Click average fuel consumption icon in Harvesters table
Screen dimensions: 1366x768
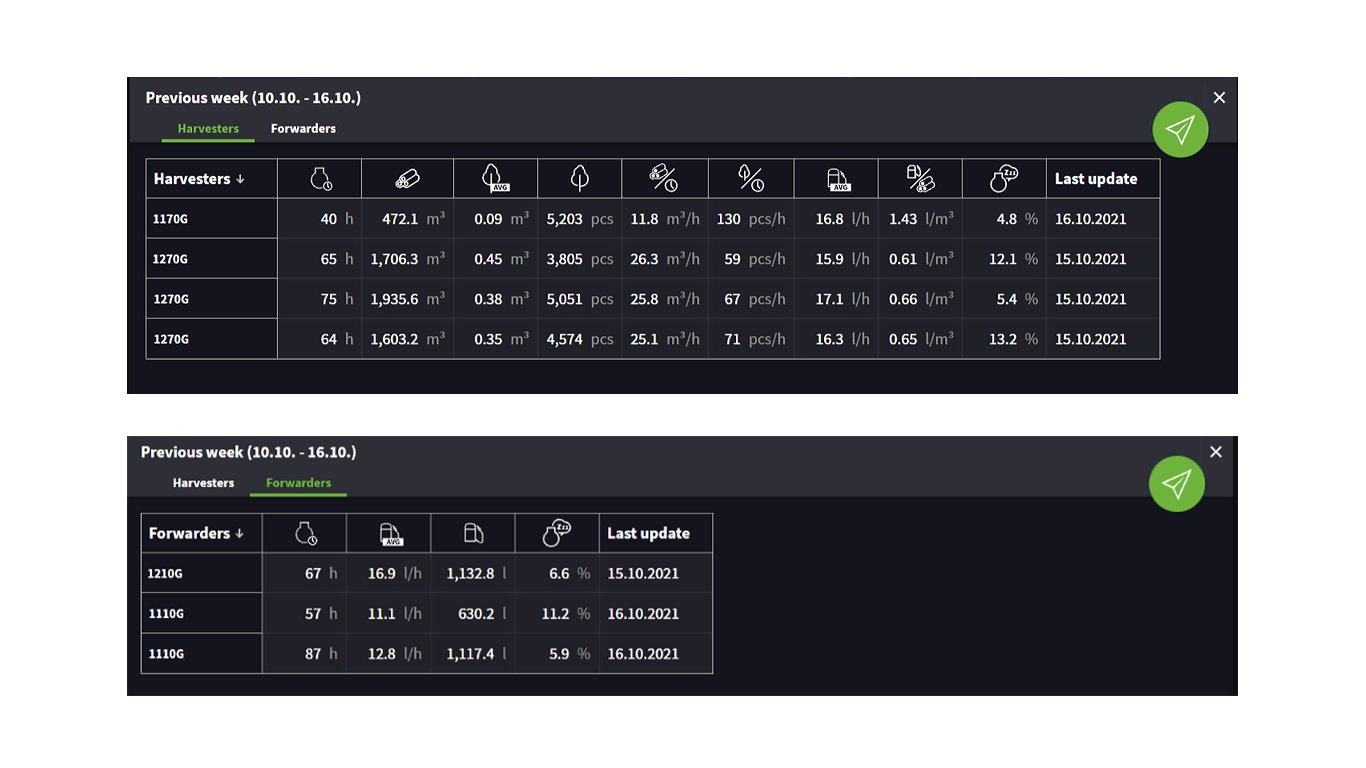tap(837, 179)
